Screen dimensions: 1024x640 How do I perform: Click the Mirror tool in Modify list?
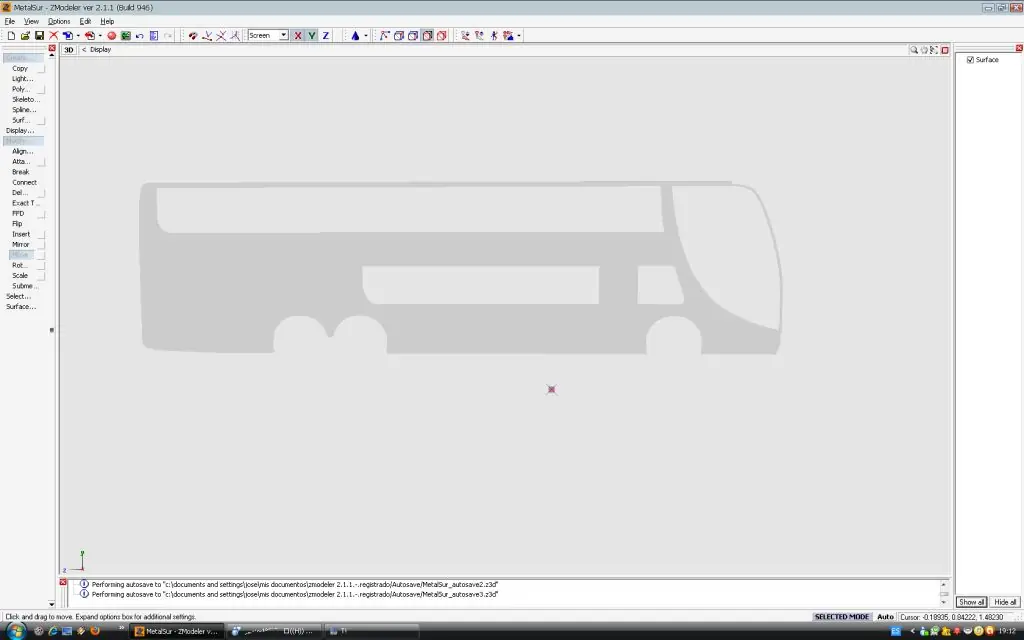[x=20, y=244]
